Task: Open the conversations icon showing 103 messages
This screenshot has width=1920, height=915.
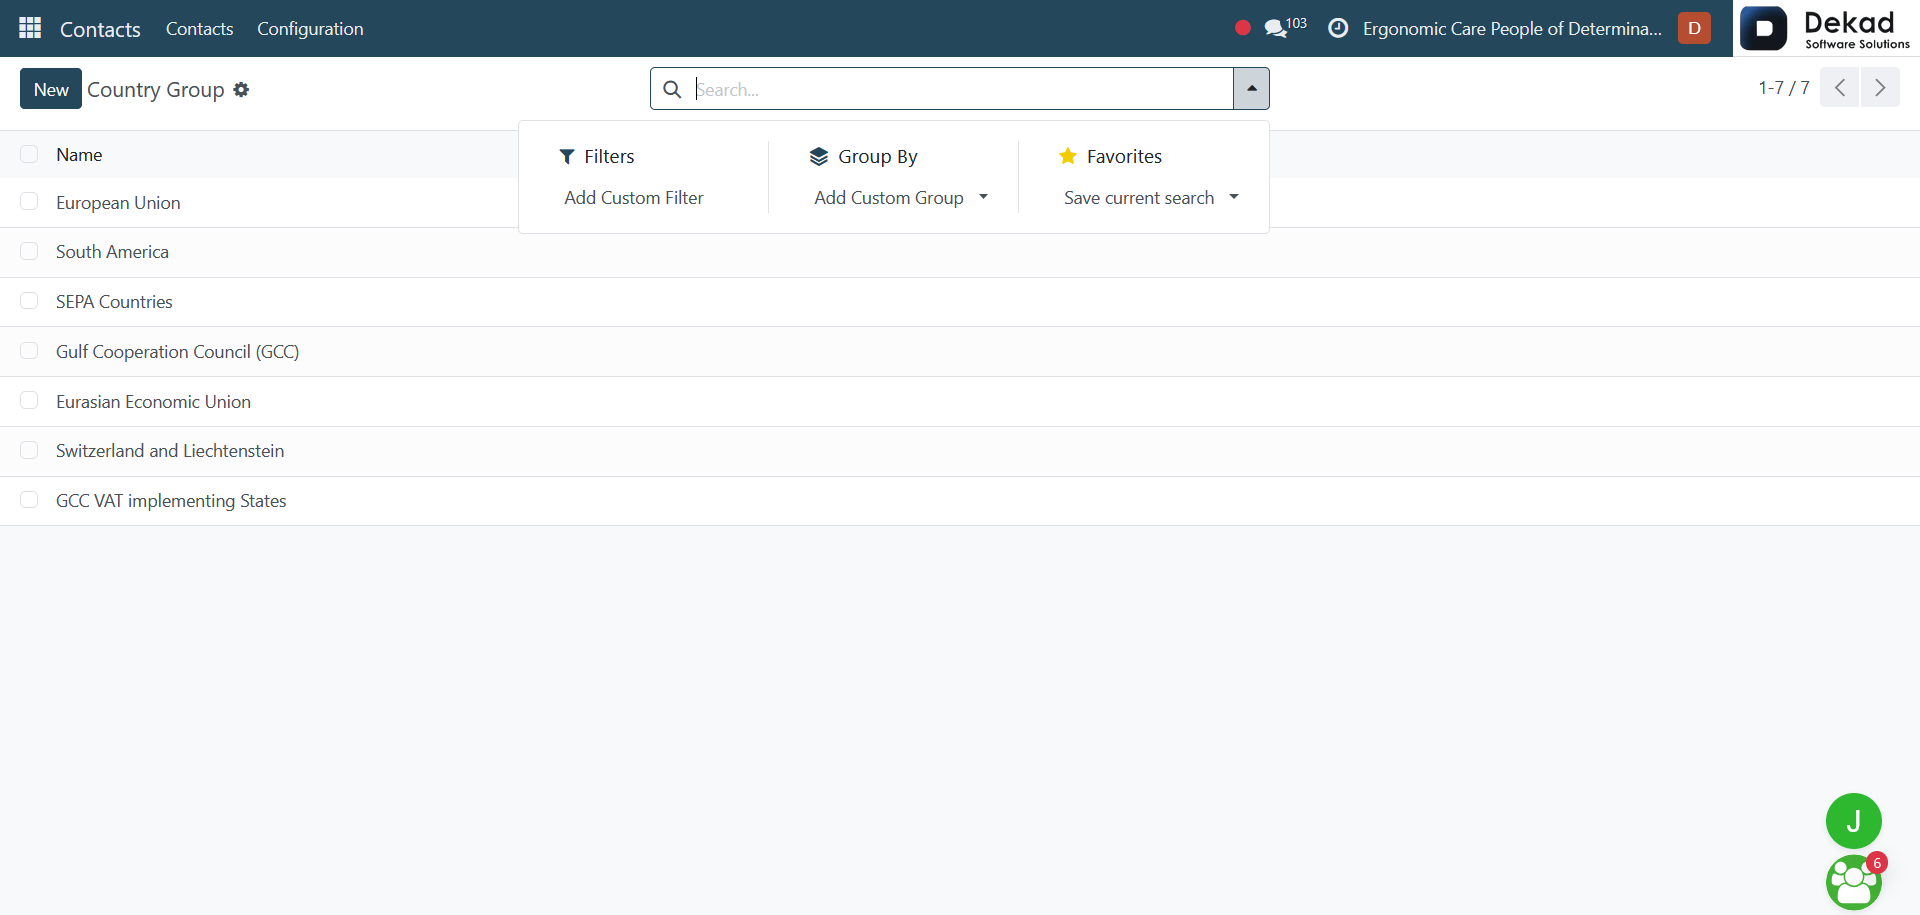Action: [x=1285, y=27]
